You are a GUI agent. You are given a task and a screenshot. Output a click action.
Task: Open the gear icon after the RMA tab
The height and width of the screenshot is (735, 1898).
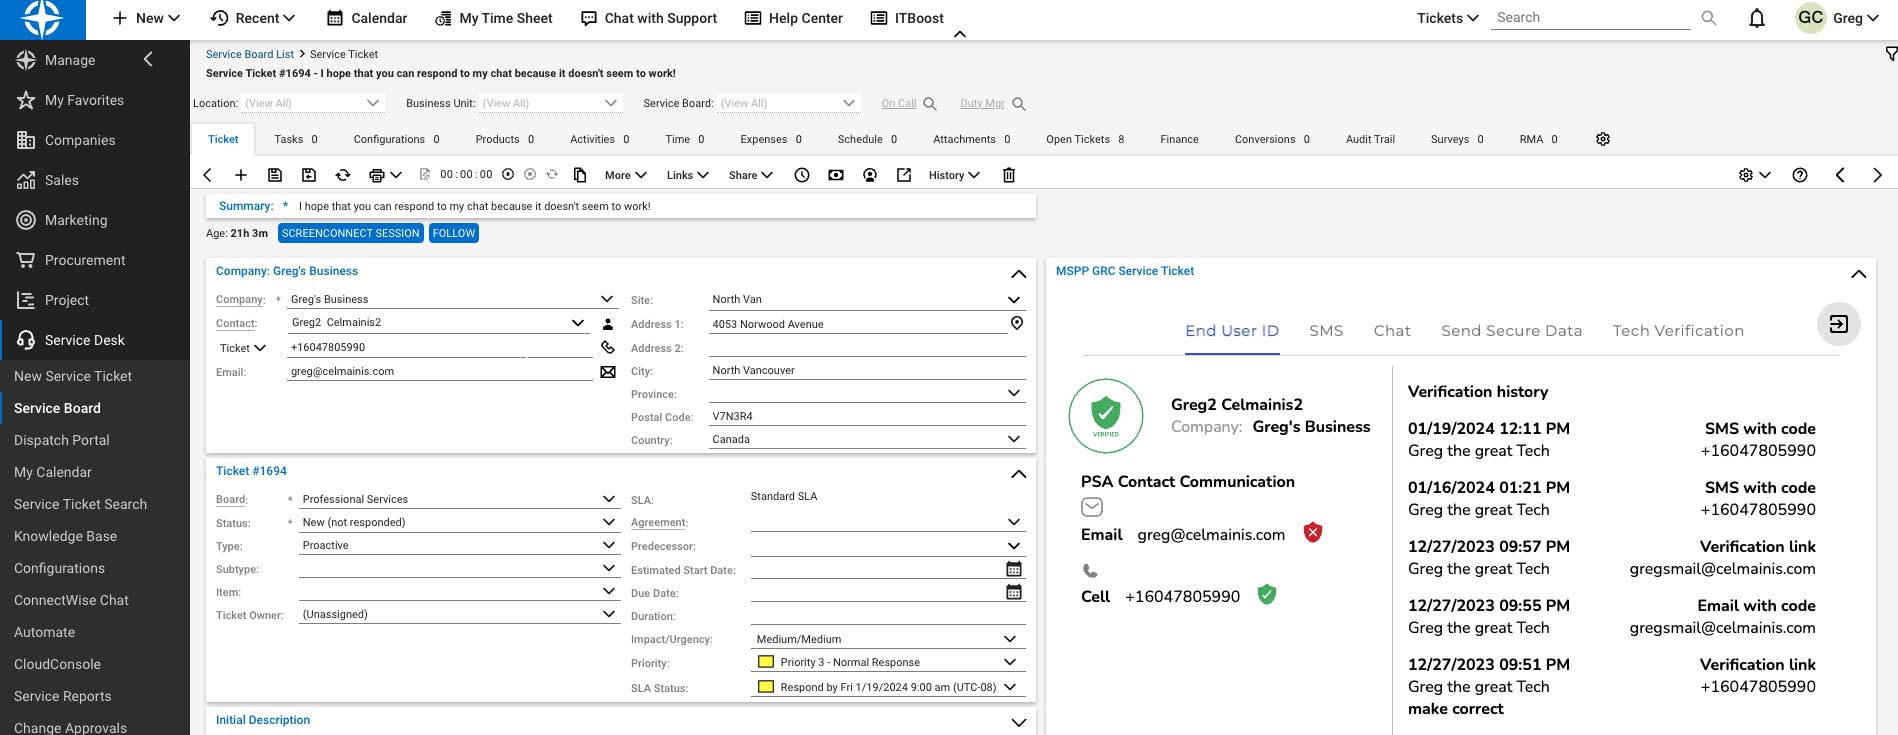[x=1603, y=139]
